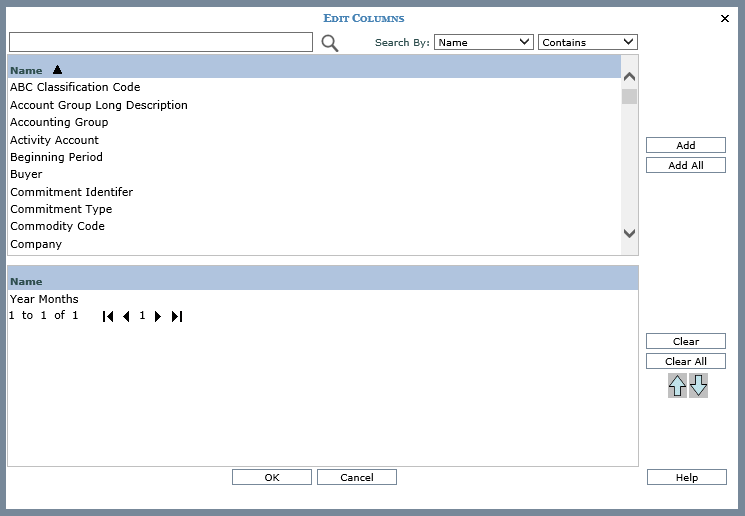Image resolution: width=745 pixels, height=516 pixels.
Task: Select Year Months in selected columns
Action: click(44, 299)
